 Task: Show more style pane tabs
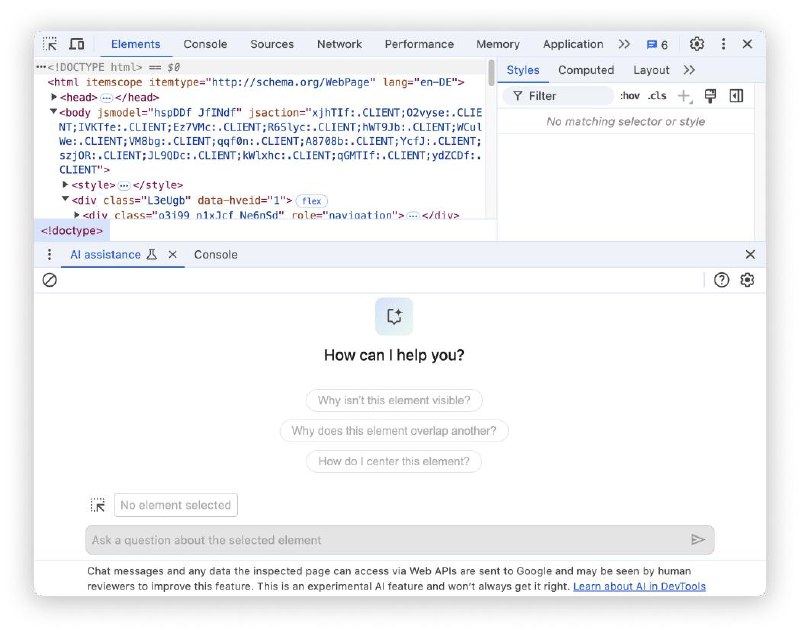click(x=689, y=70)
